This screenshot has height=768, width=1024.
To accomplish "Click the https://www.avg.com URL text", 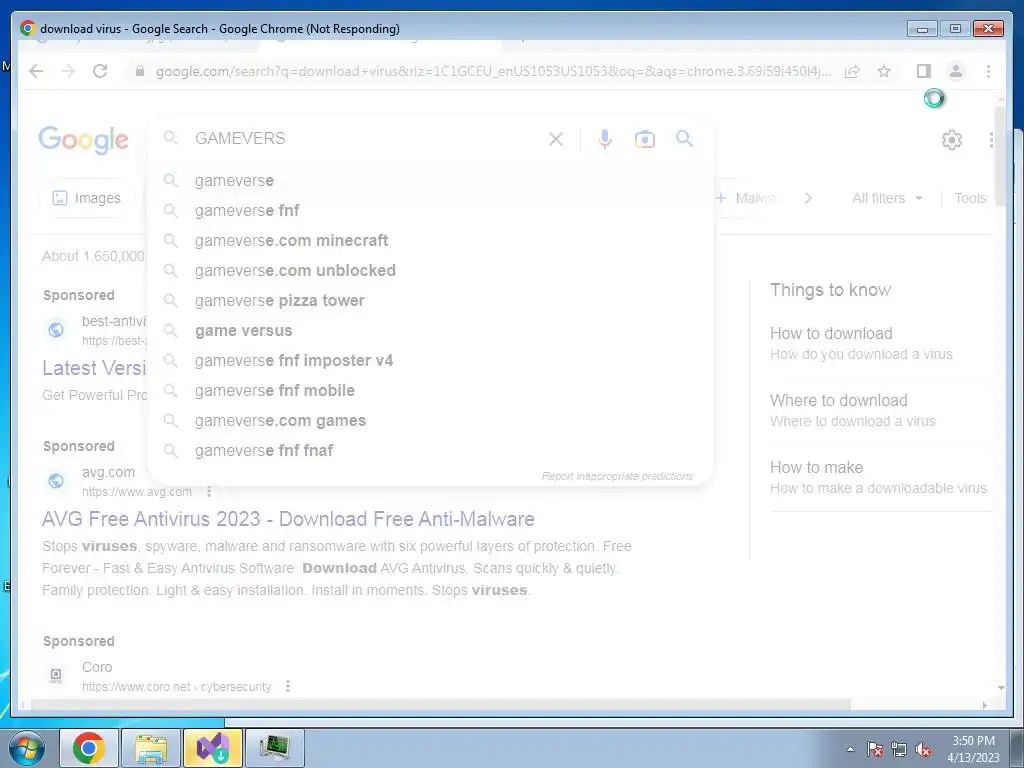I will click(137, 492).
